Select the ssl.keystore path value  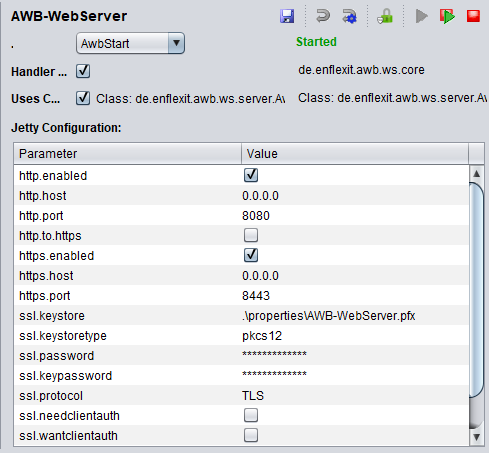(x=329, y=316)
